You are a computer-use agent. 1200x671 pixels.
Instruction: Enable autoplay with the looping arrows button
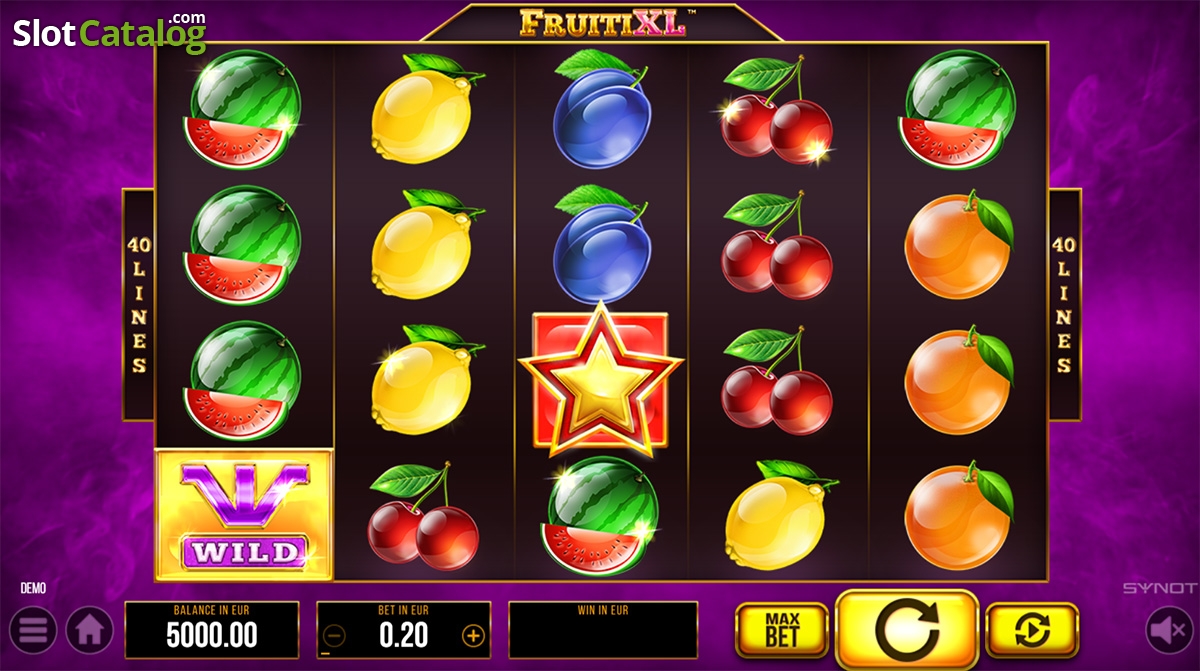[1032, 630]
